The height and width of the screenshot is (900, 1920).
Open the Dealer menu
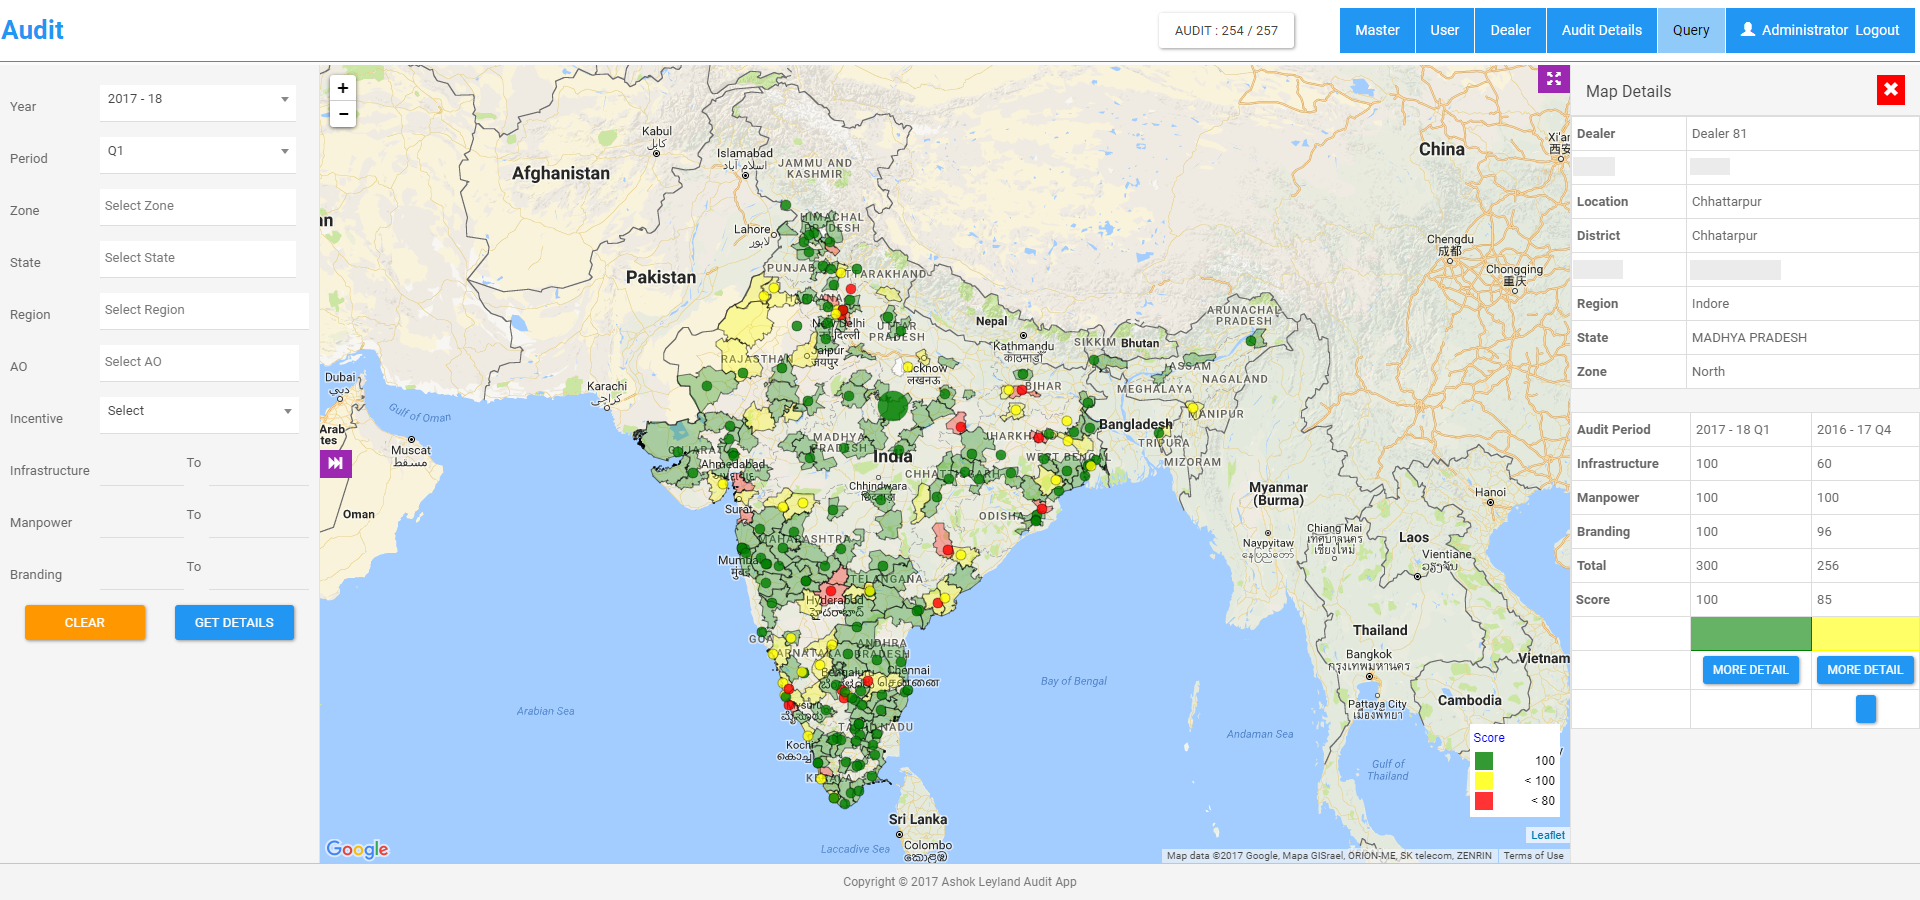(1510, 30)
